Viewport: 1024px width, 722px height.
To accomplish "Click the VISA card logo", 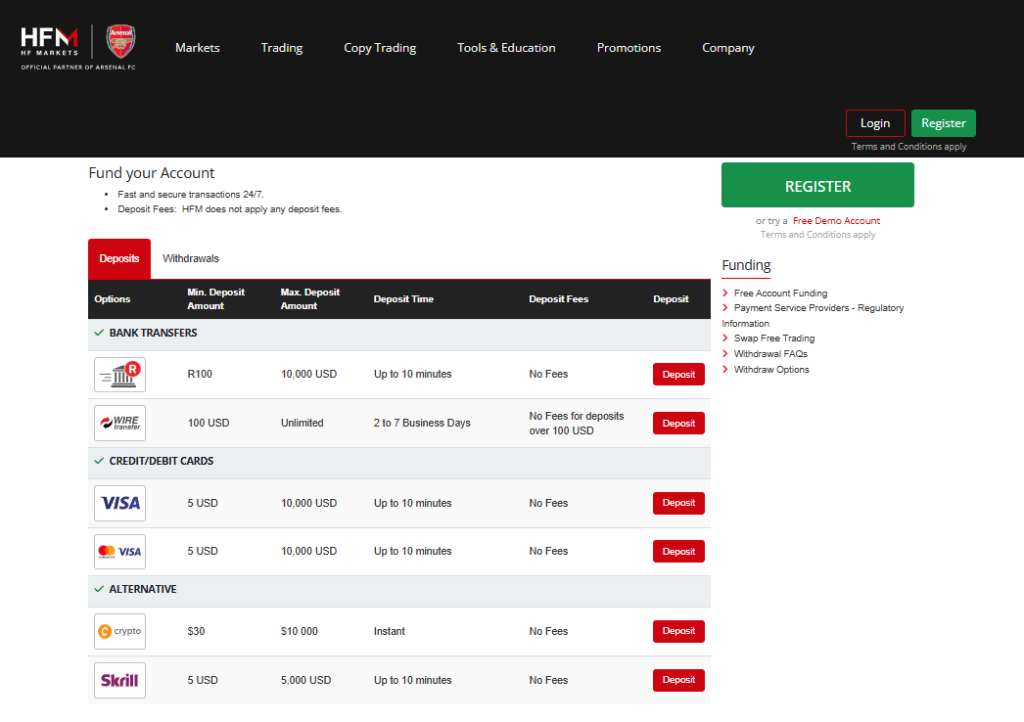I will [120, 503].
